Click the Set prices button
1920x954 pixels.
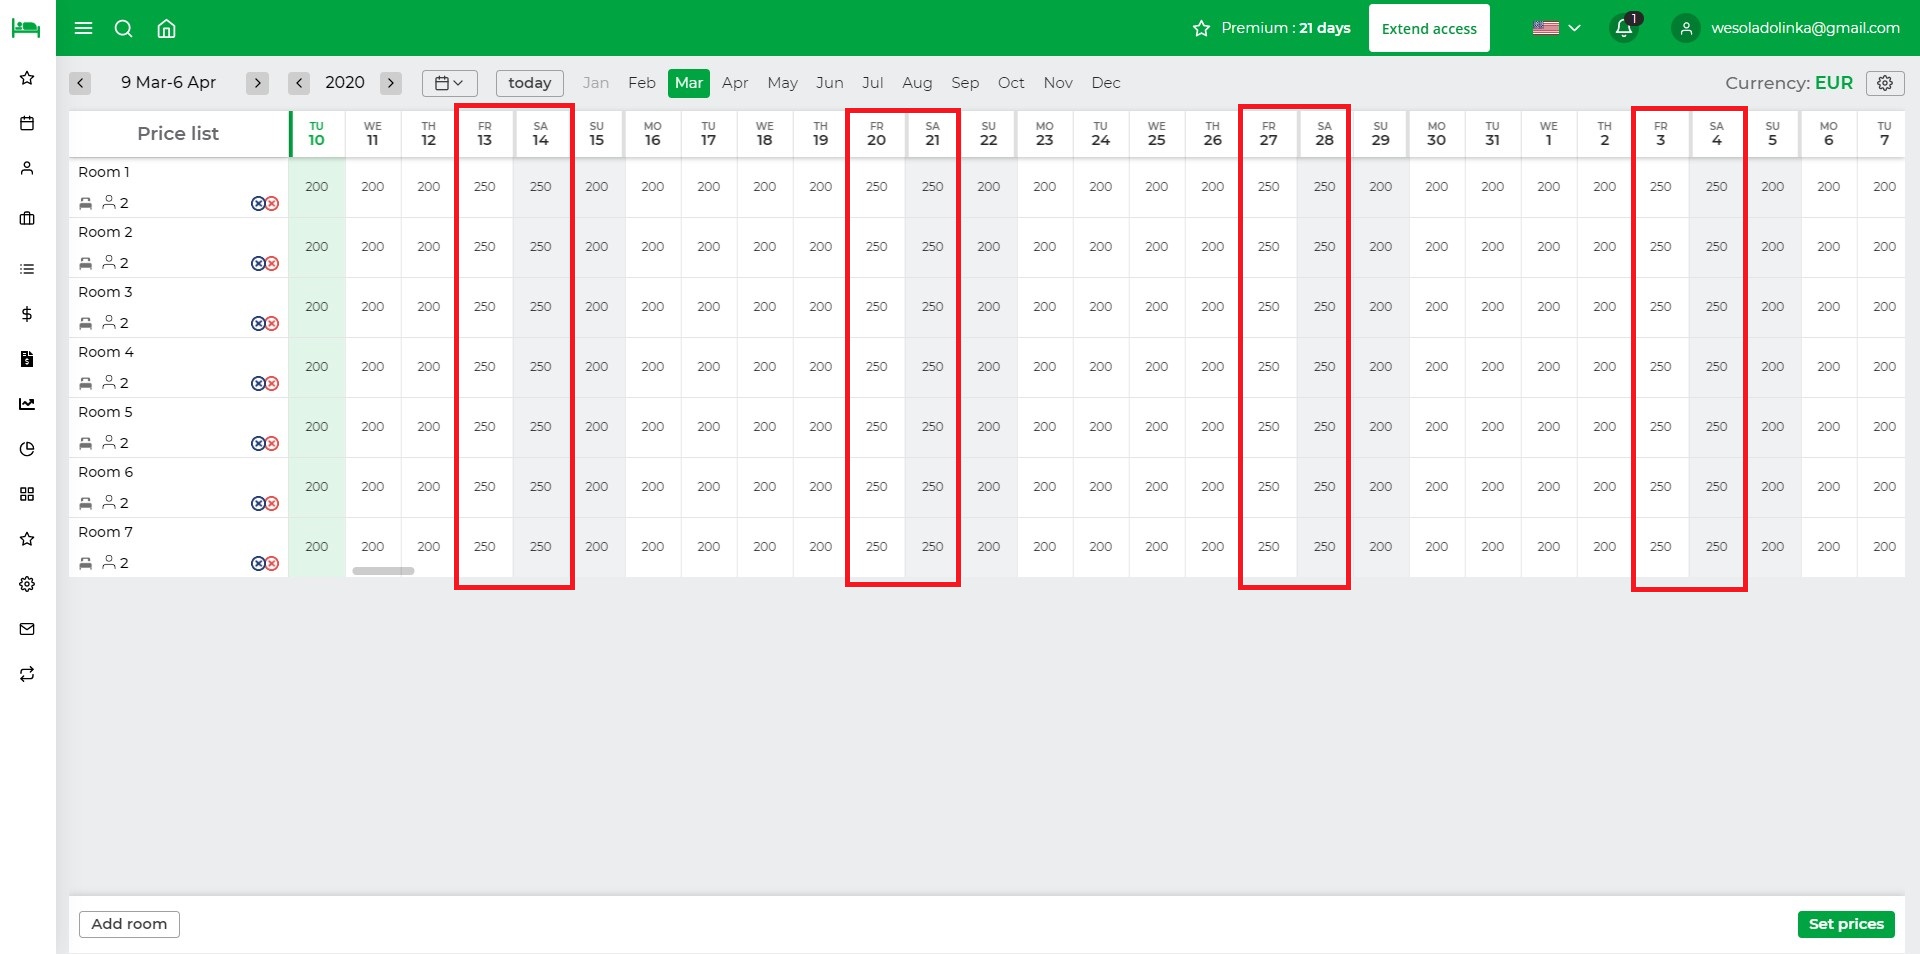[1846, 924]
